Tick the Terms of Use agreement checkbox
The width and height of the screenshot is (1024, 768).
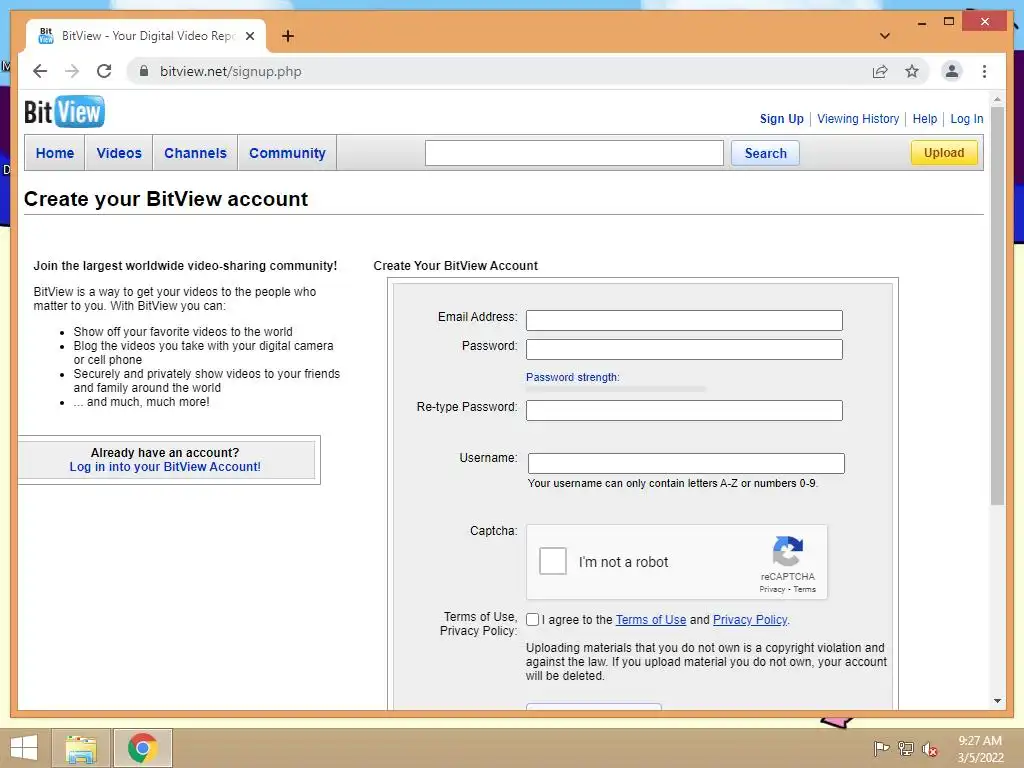click(x=532, y=619)
